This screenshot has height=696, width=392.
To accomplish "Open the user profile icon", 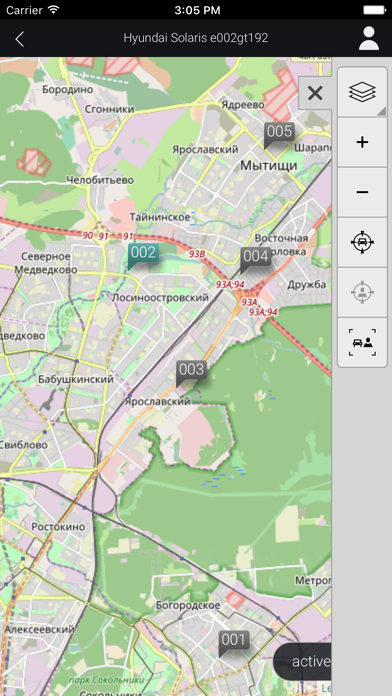I will point(369,38).
